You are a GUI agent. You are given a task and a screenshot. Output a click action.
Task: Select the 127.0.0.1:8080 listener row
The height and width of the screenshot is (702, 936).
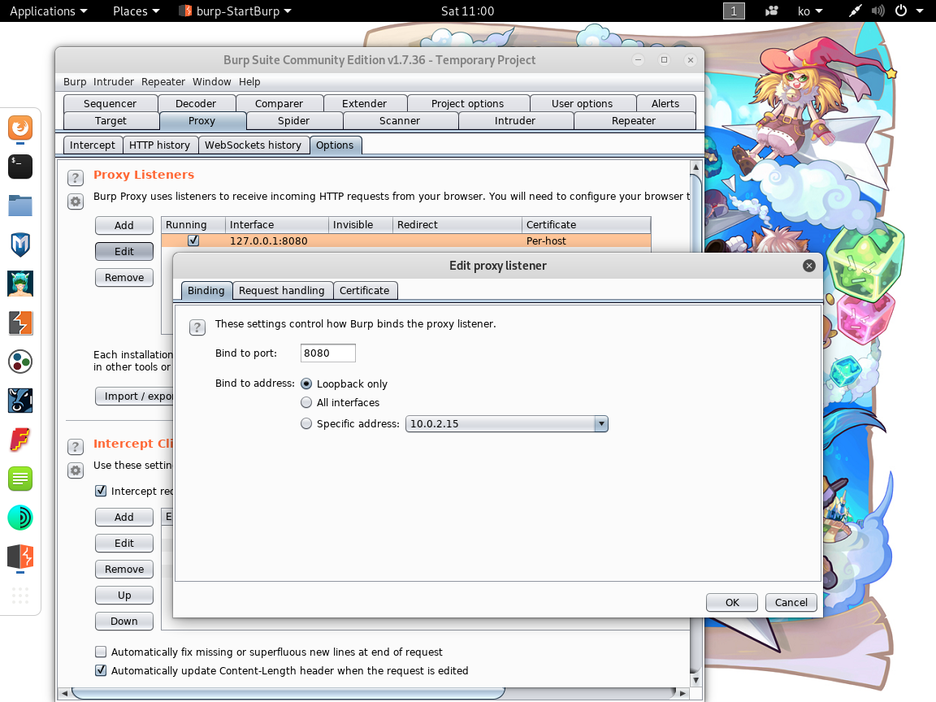[x=406, y=241]
